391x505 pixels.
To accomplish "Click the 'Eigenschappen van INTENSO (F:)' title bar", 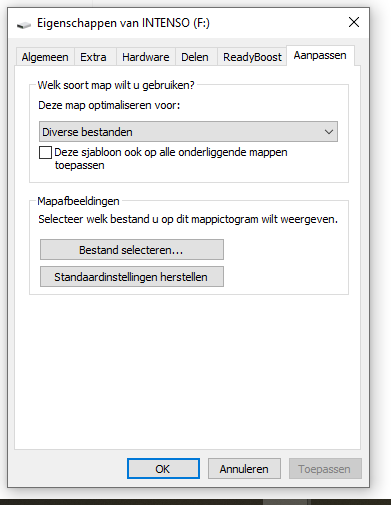I will point(123,23).
